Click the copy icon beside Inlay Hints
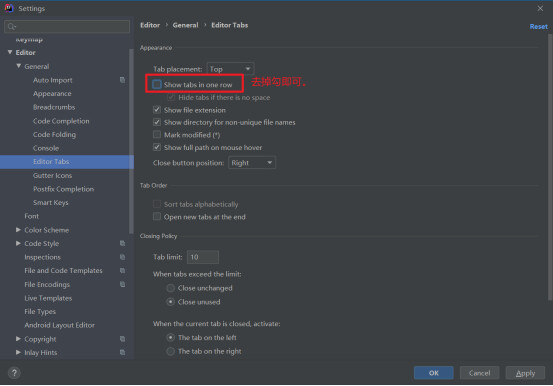 pos(122,352)
